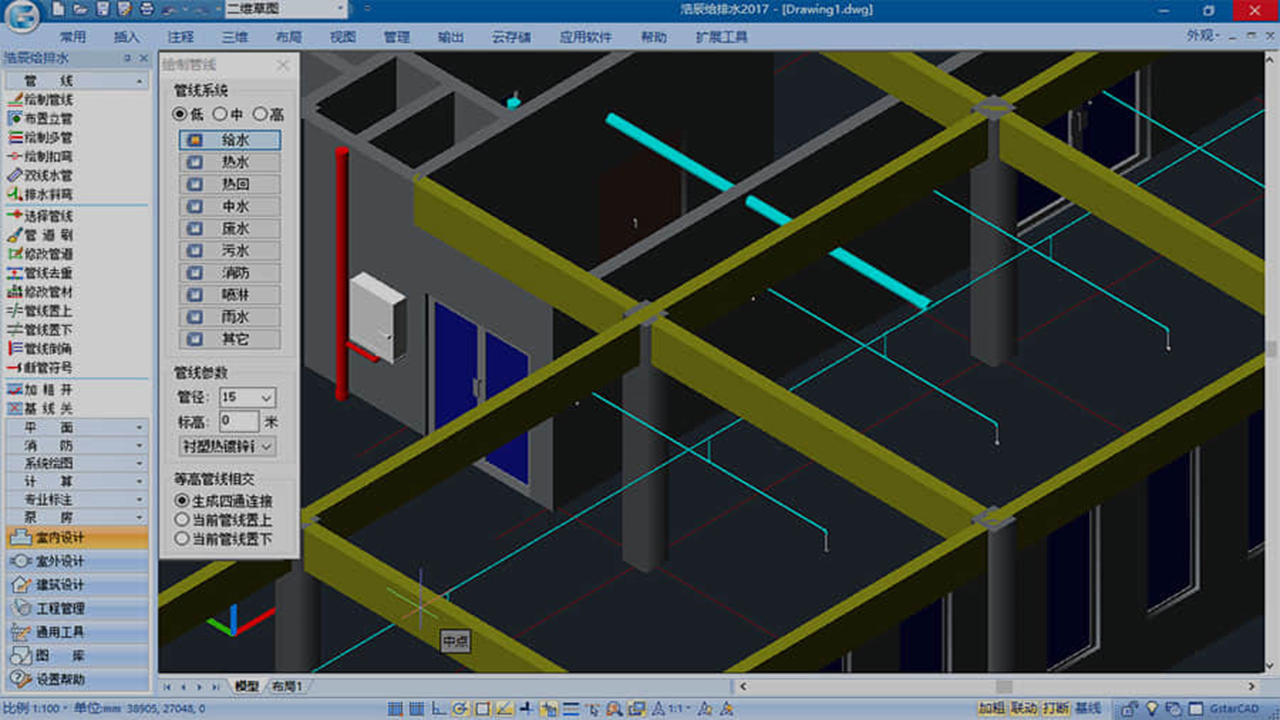Open the 修改管材 pipe material tool

click(48, 292)
